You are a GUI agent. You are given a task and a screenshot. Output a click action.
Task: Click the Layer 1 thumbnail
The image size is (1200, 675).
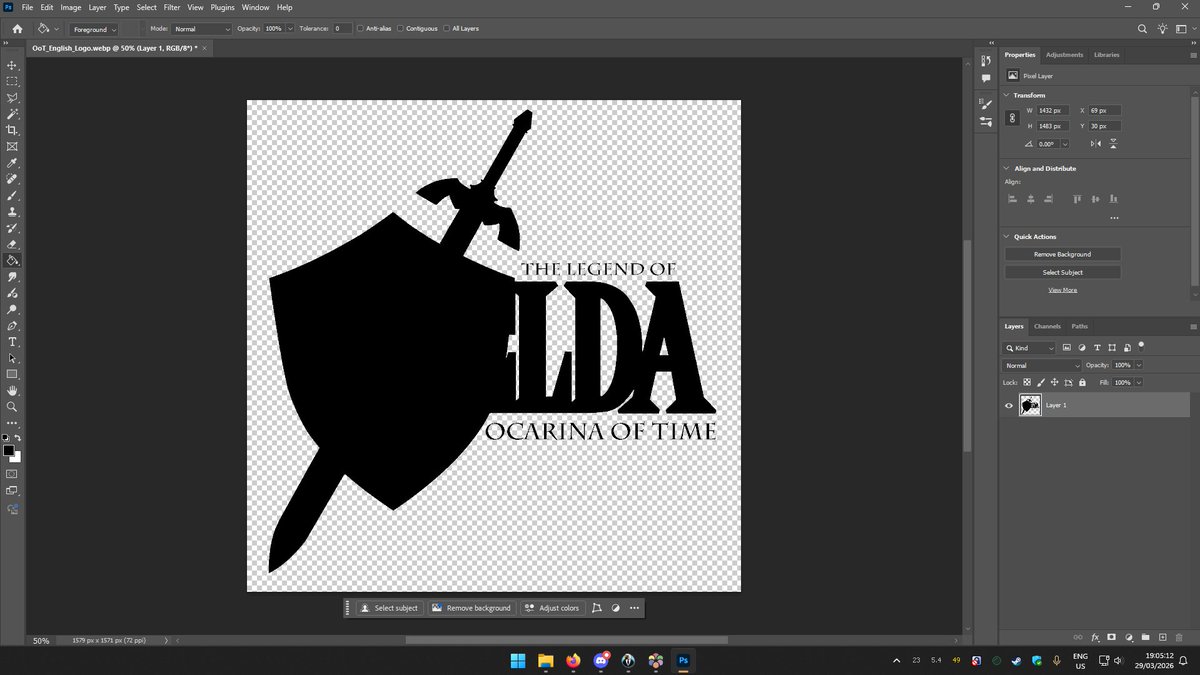pyautogui.click(x=1030, y=405)
